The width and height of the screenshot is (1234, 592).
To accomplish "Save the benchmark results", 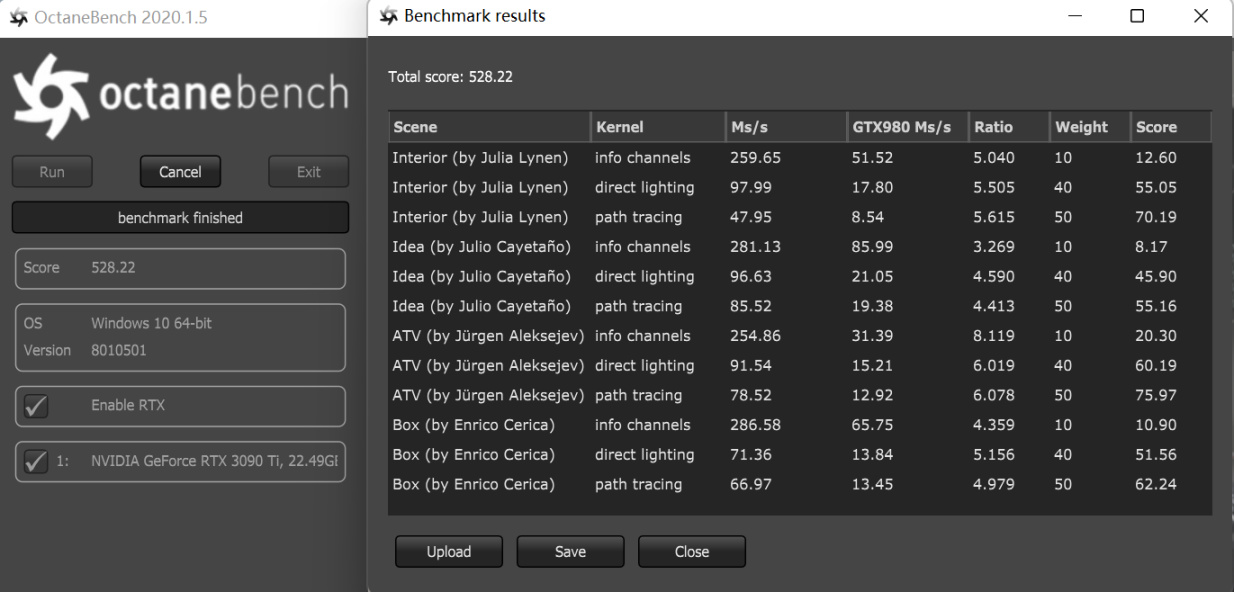I will click(x=570, y=551).
